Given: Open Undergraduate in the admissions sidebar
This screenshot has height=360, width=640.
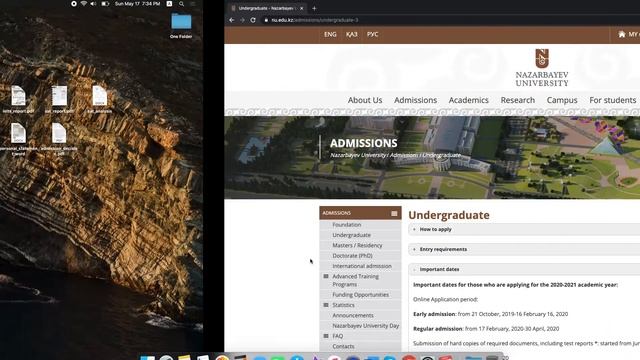Looking at the screenshot, I should point(351,235).
